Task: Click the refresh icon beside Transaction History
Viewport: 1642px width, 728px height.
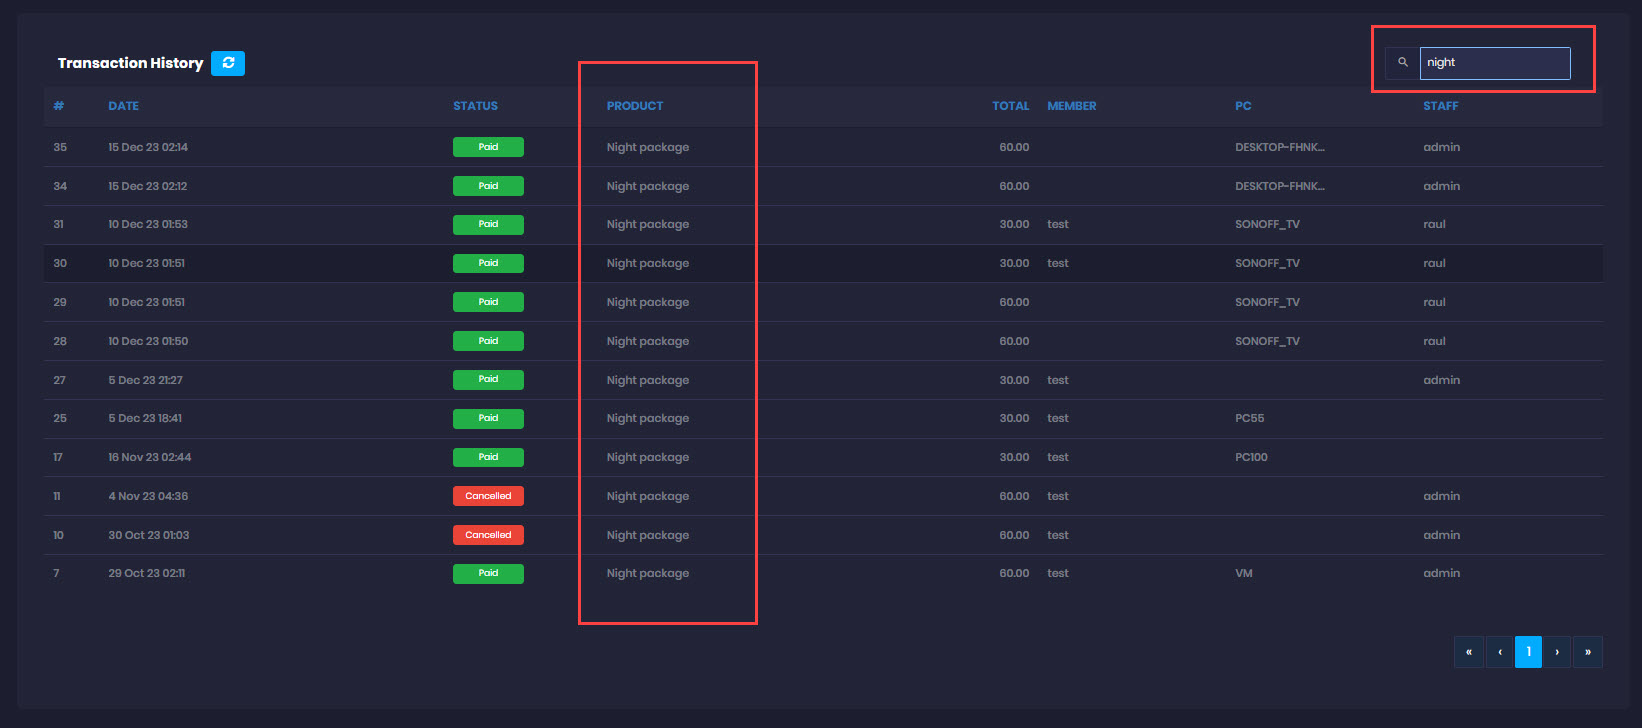Action: click(228, 63)
